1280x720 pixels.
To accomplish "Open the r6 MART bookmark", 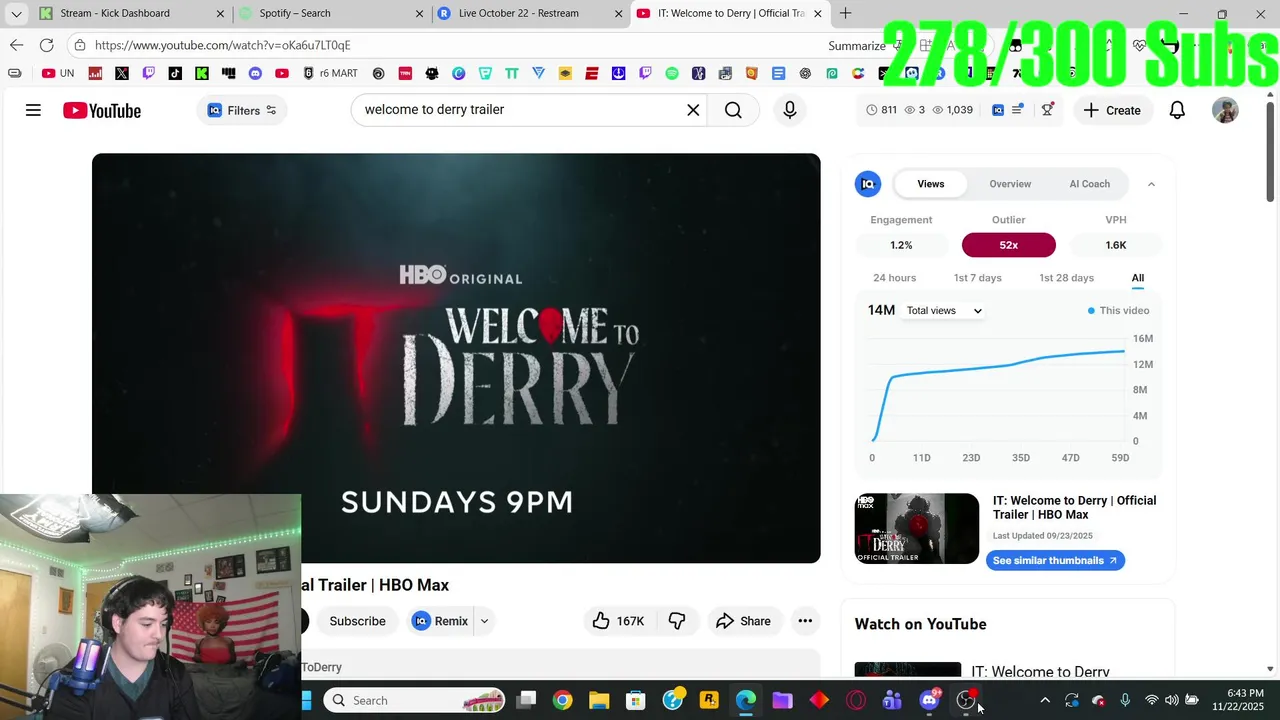I will (x=330, y=73).
